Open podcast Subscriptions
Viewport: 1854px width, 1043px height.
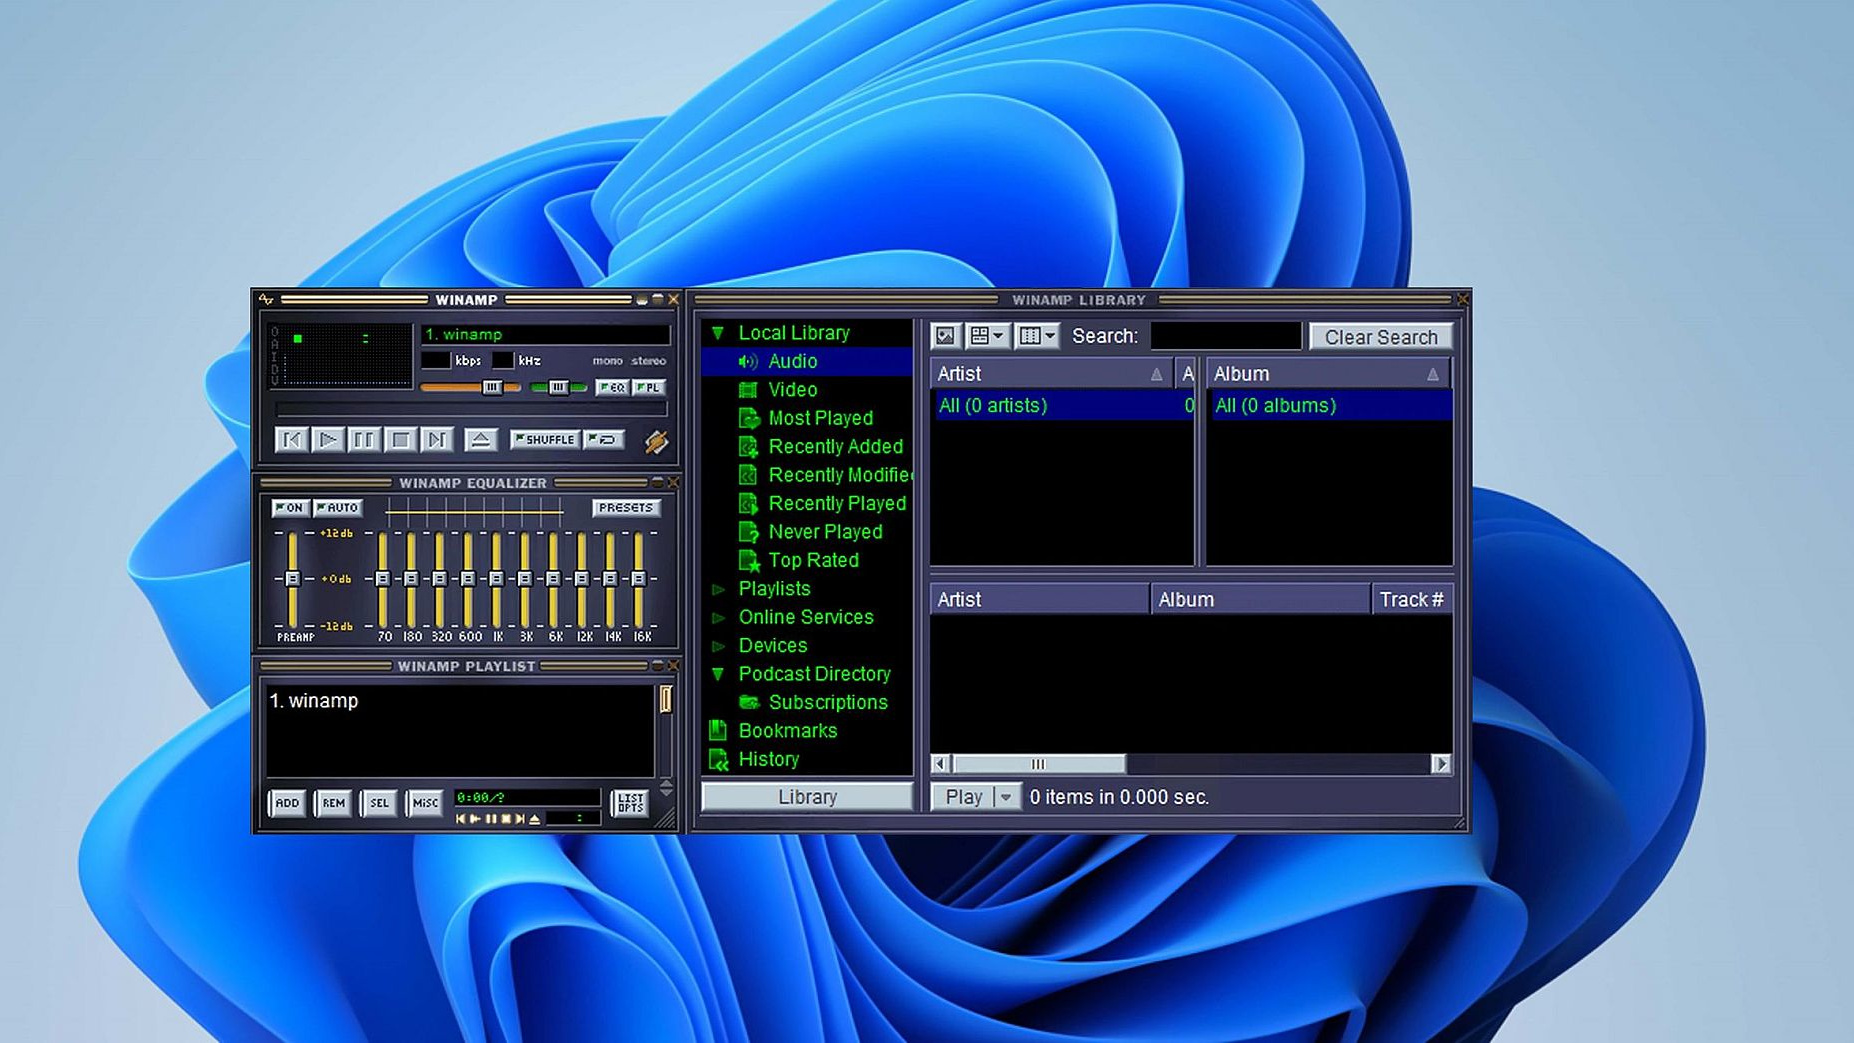pyautogui.click(x=828, y=703)
